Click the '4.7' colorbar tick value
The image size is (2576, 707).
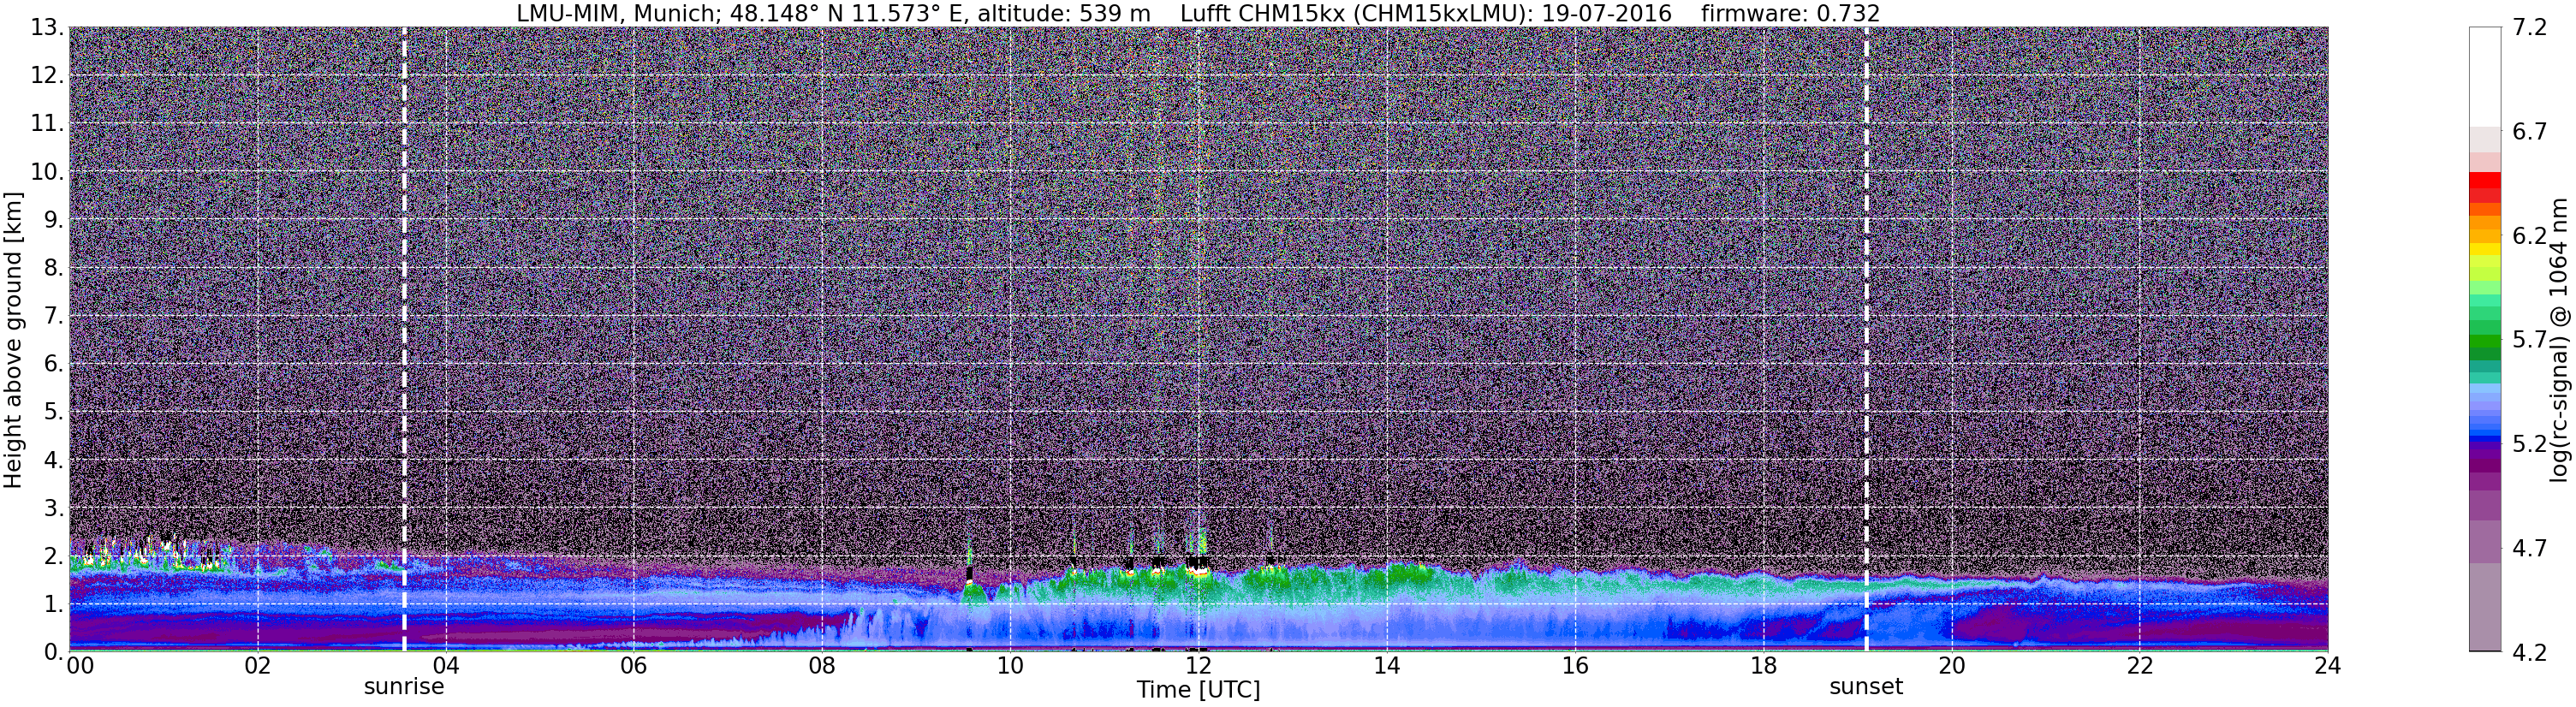pyautogui.click(x=2529, y=548)
